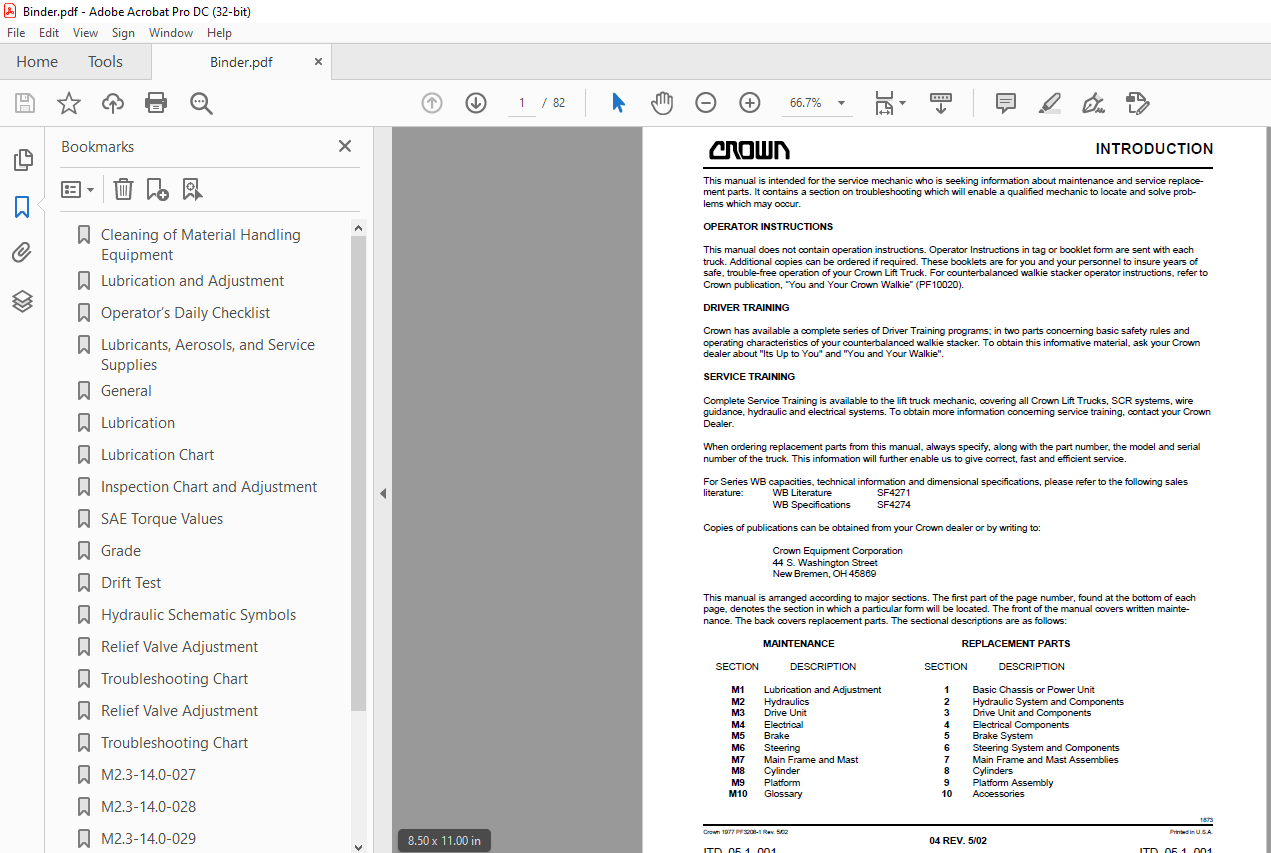Open the Window menu
The height and width of the screenshot is (853, 1271).
171,33
